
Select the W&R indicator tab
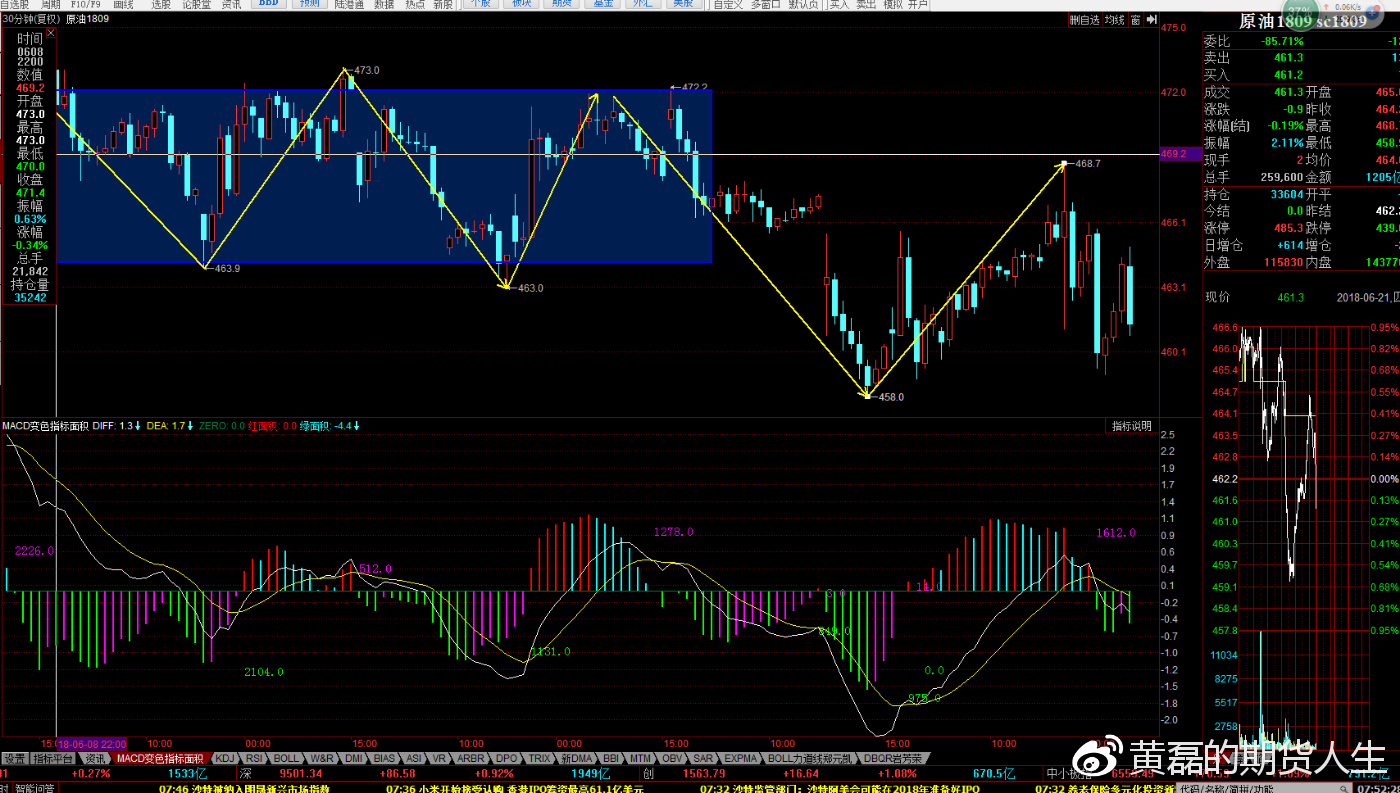(322, 759)
